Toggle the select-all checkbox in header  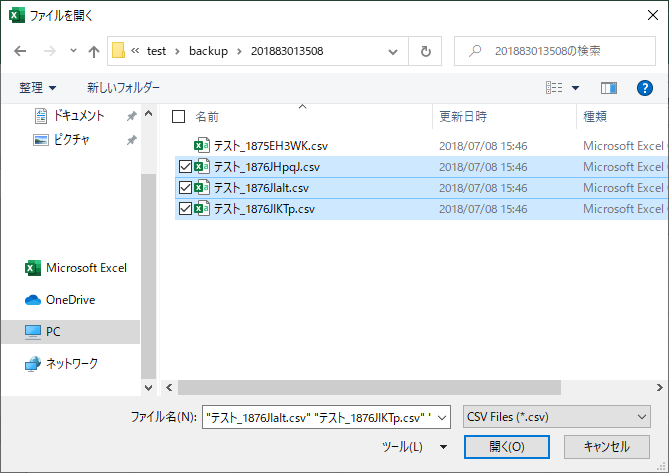click(x=179, y=117)
